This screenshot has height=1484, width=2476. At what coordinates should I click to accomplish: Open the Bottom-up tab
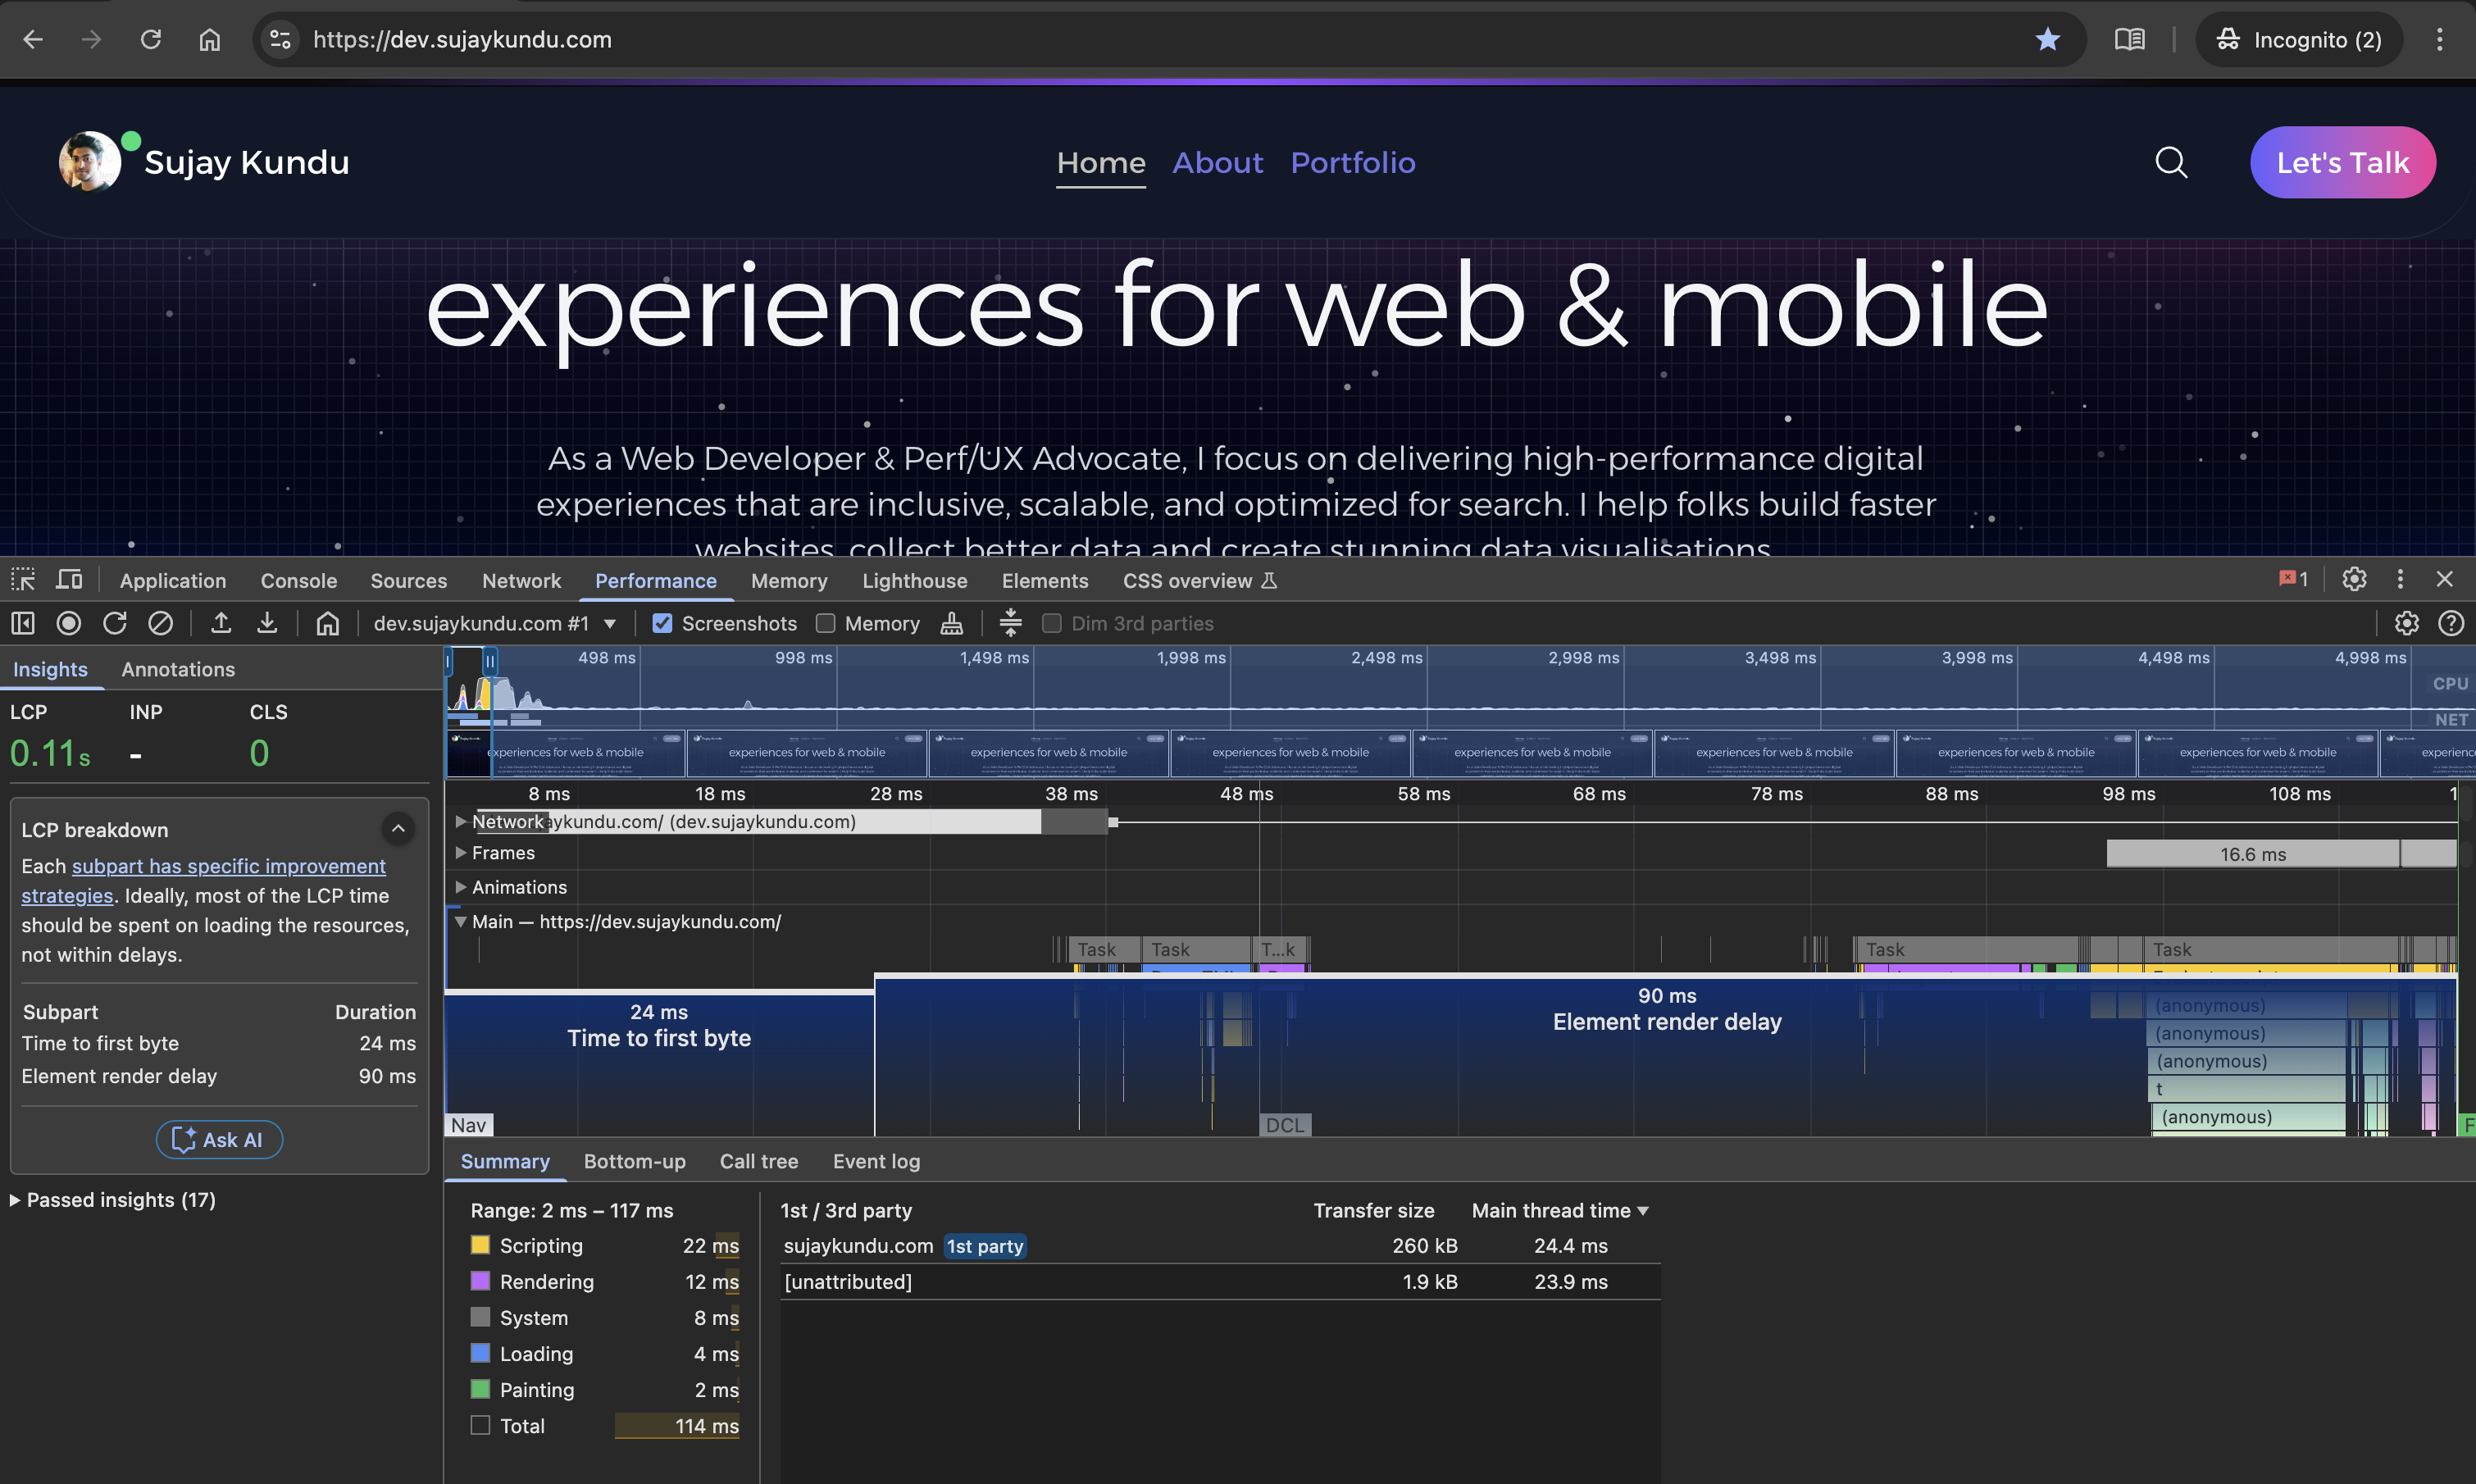coord(634,1161)
